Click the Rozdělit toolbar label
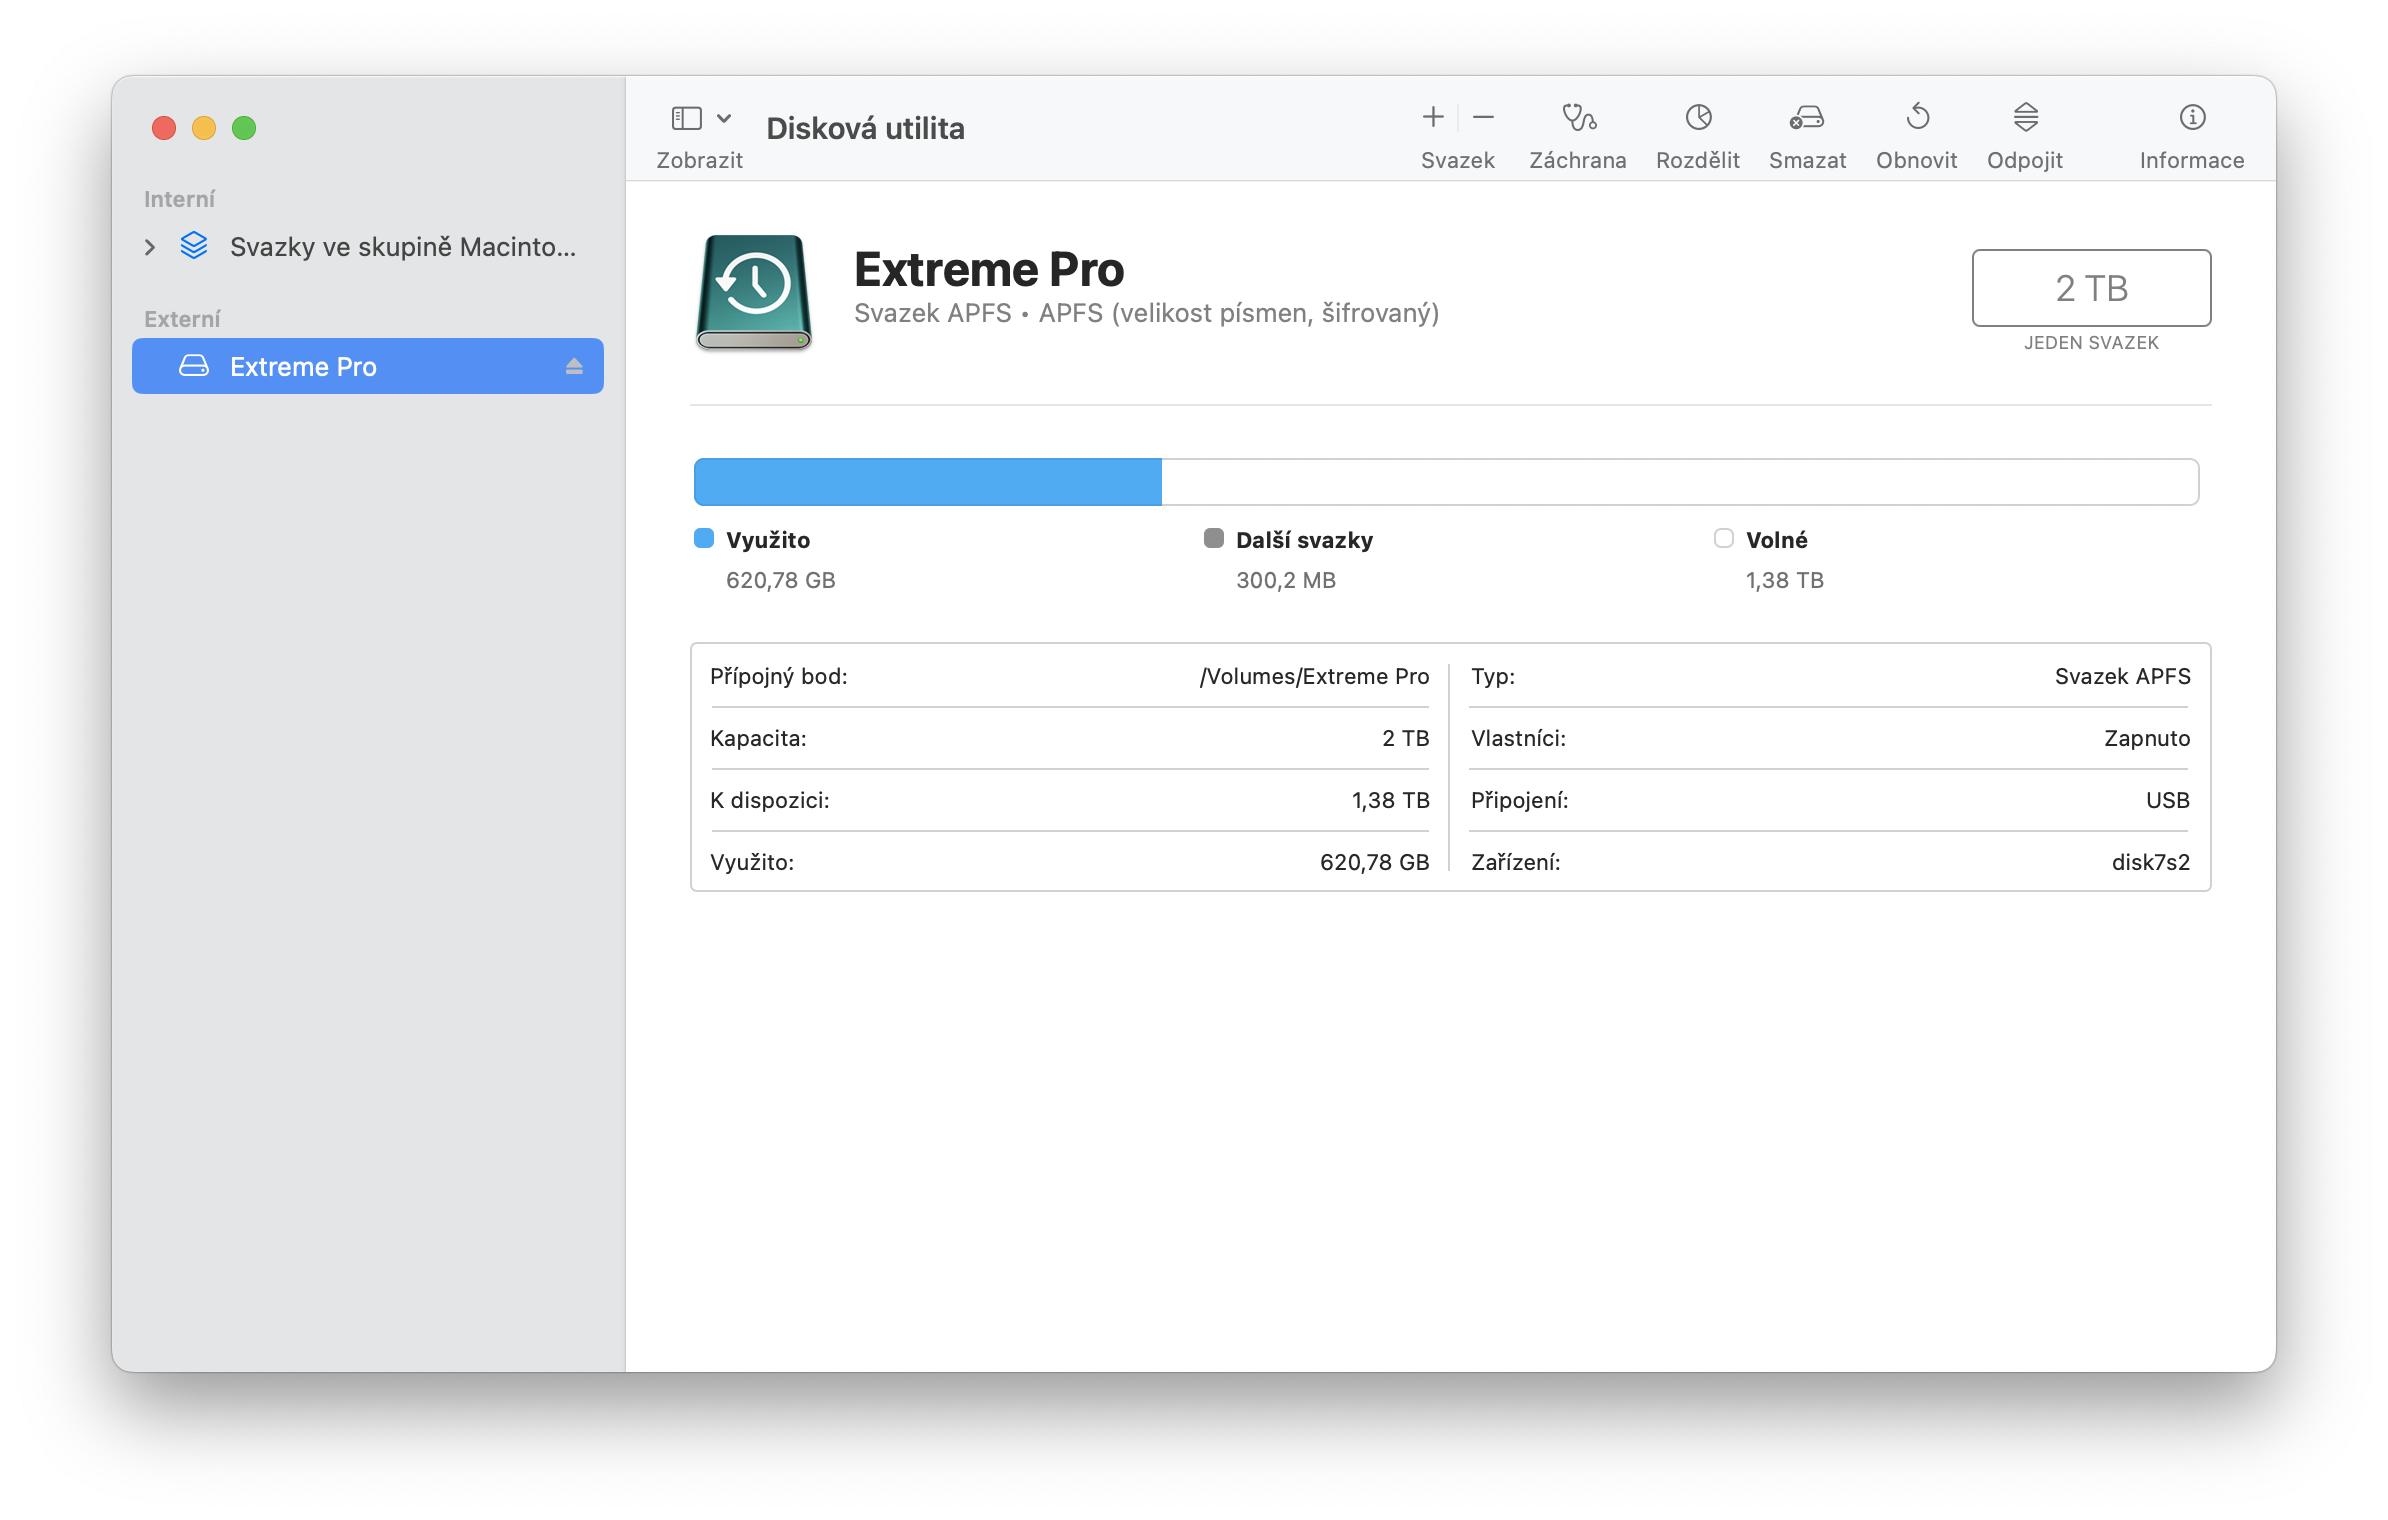Image resolution: width=2388 pixels, height=1520 pixels. 1698,161
